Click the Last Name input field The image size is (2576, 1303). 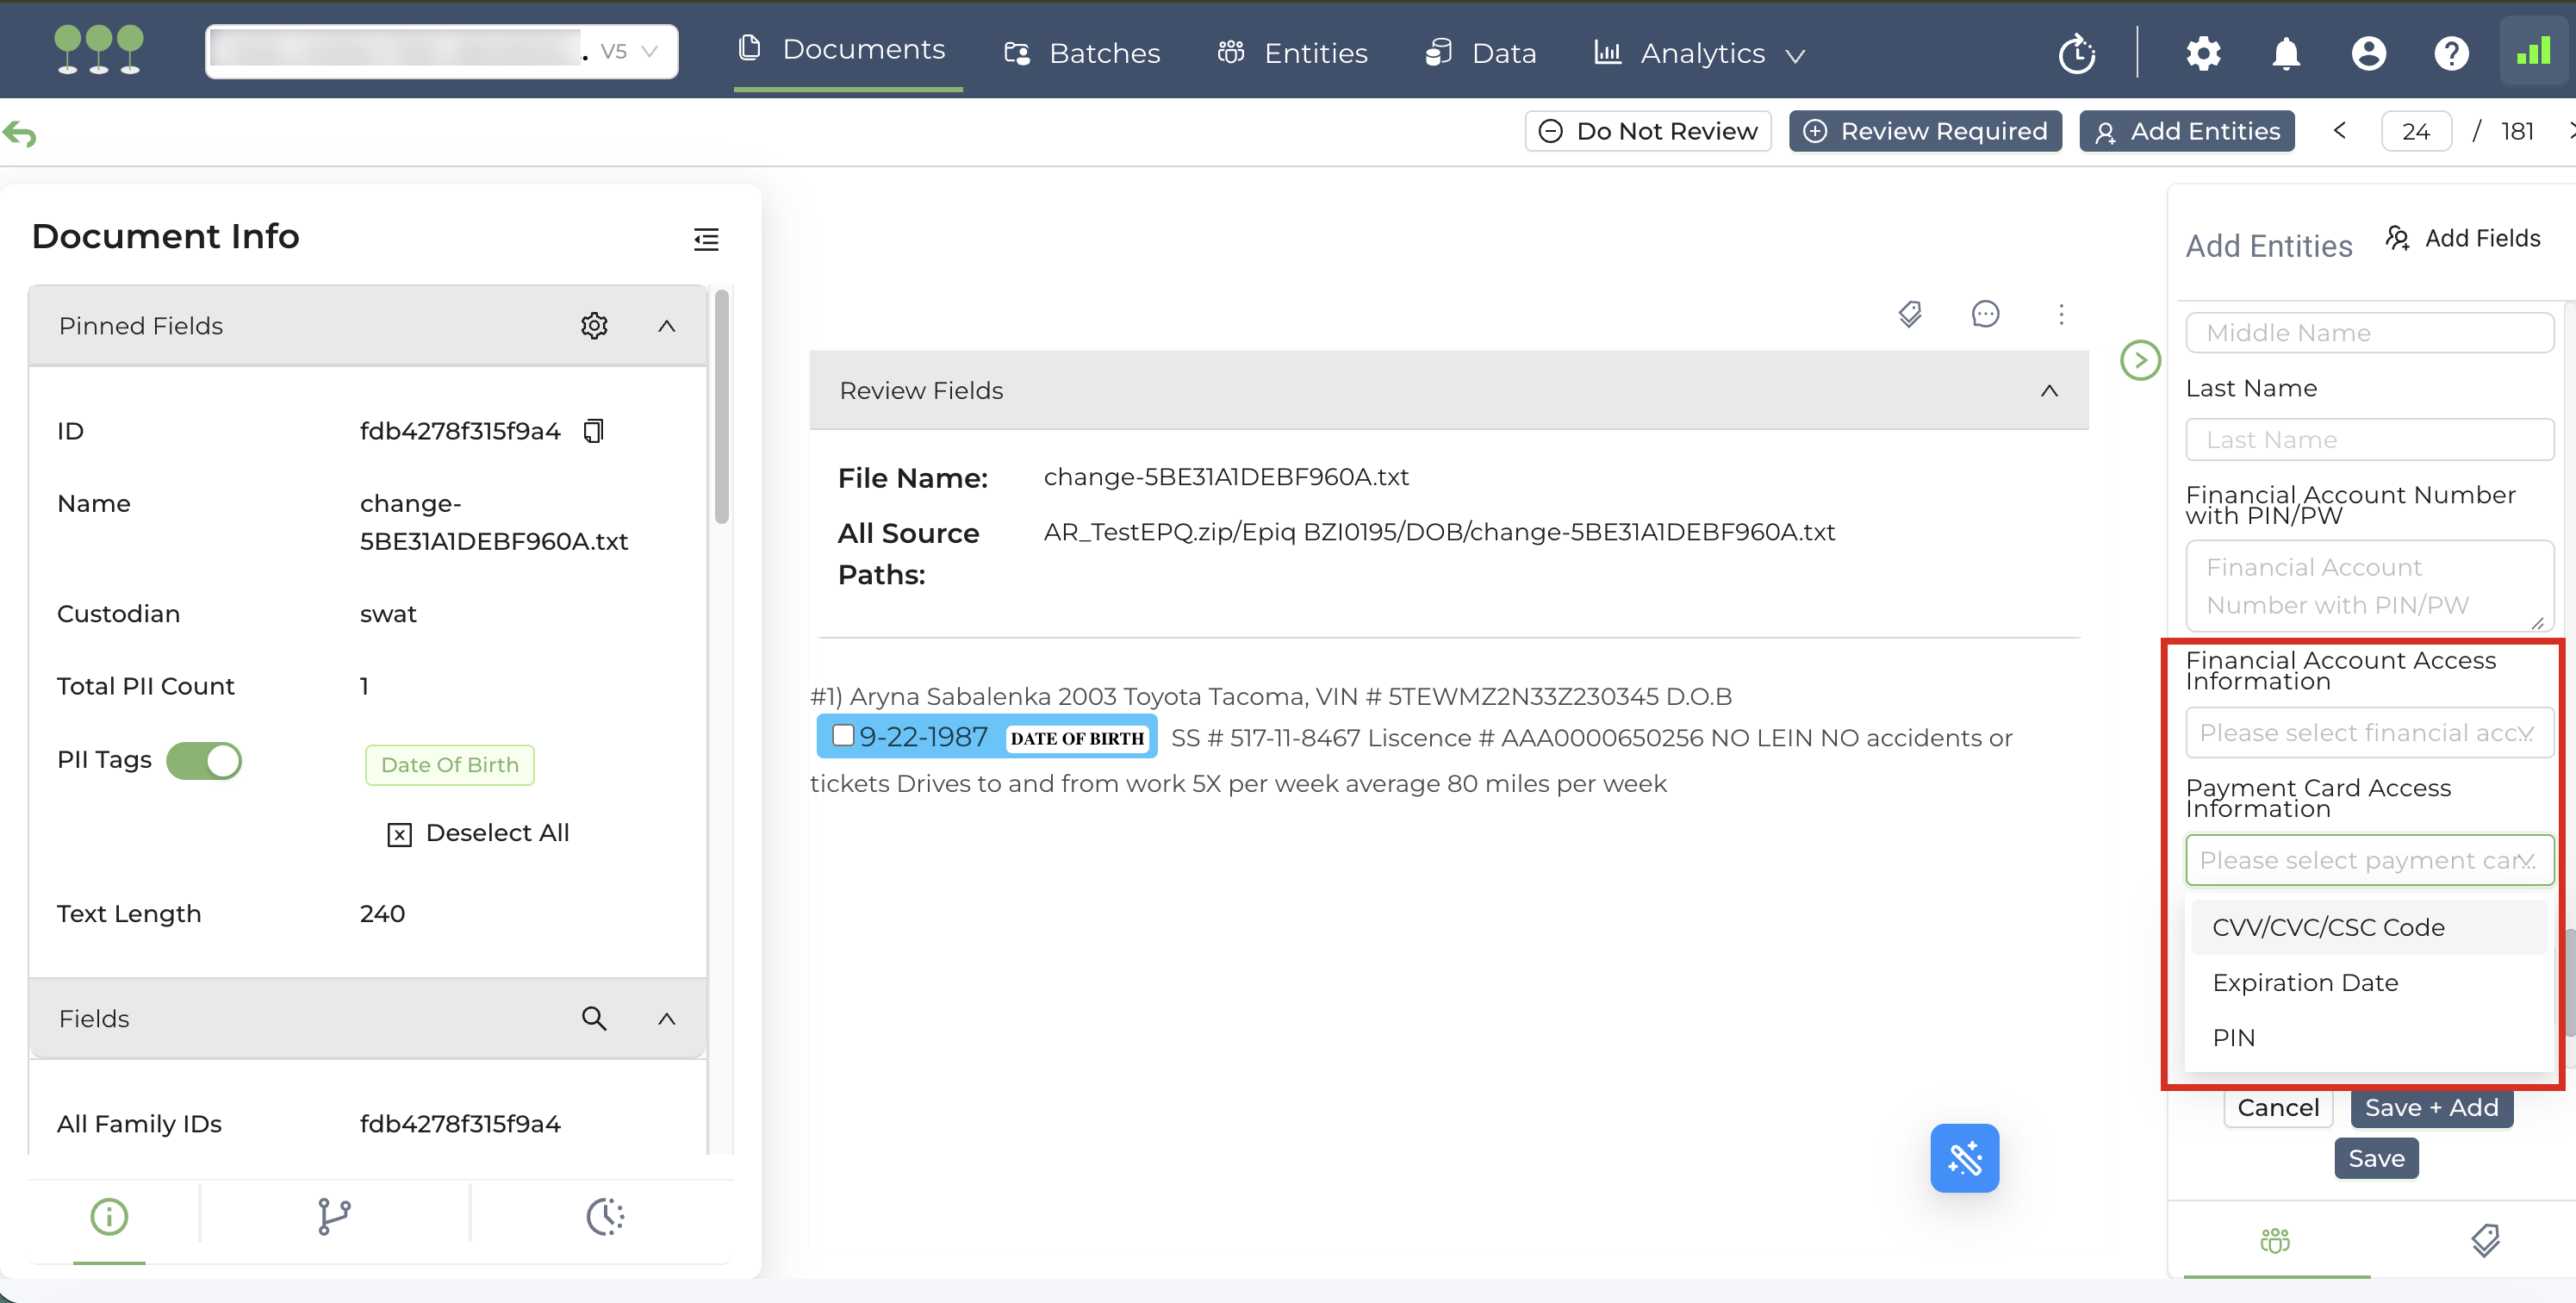point(2368,440)
